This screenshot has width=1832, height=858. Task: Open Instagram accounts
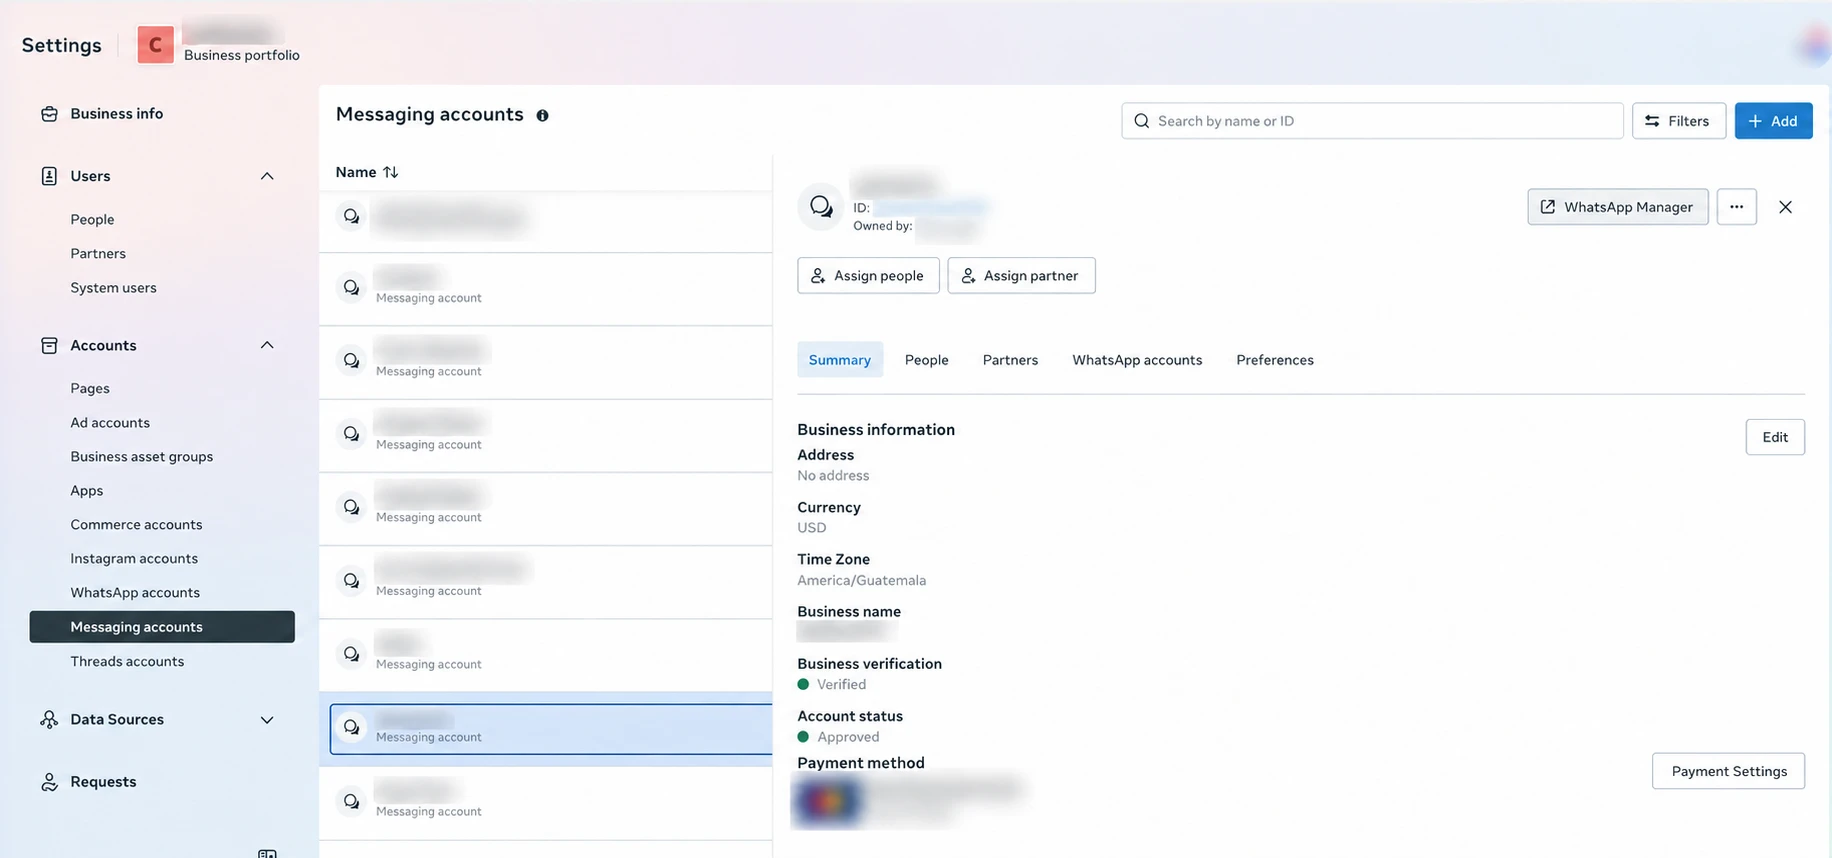134,559
